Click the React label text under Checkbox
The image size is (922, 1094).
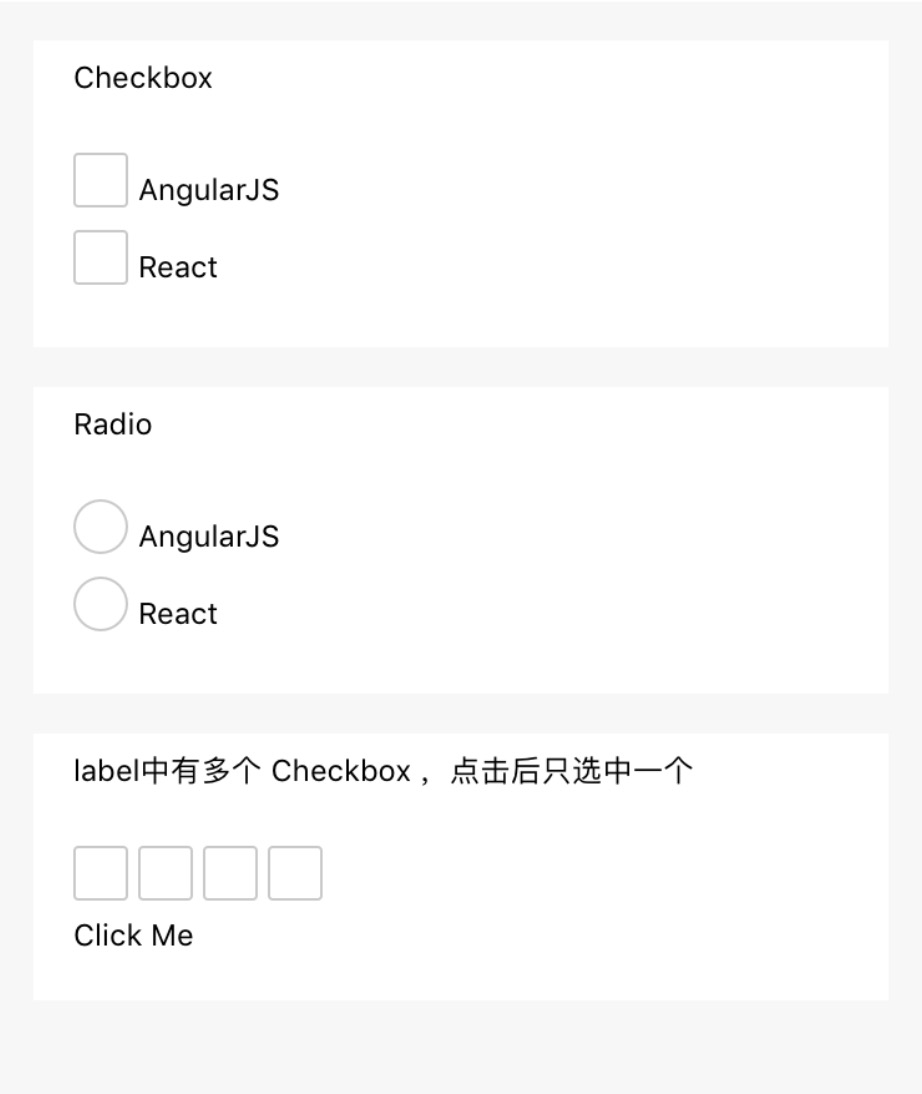click(177, 268)
